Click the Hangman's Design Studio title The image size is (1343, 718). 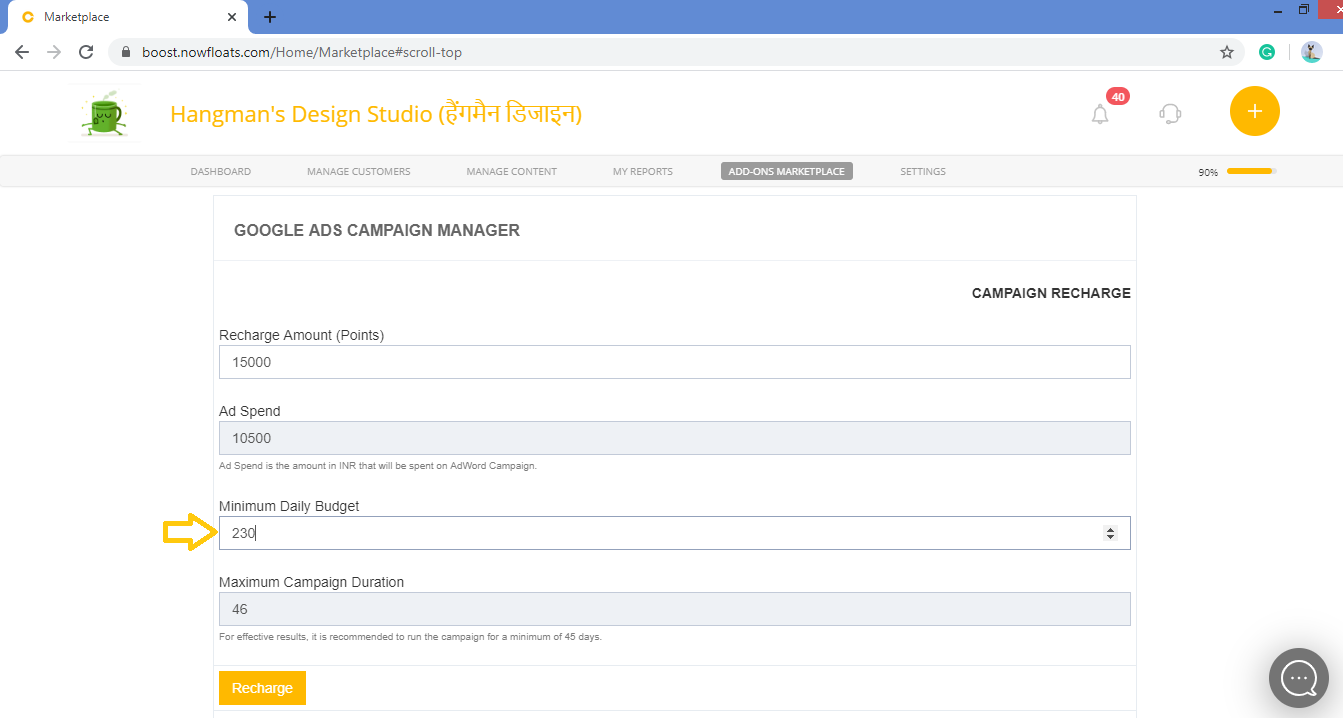tap(376, 114)
